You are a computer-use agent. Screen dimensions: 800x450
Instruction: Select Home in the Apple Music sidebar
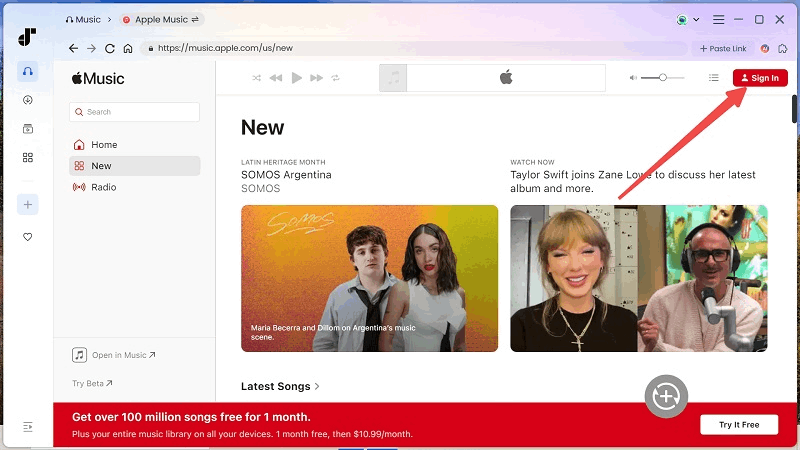tap(104, 145)
